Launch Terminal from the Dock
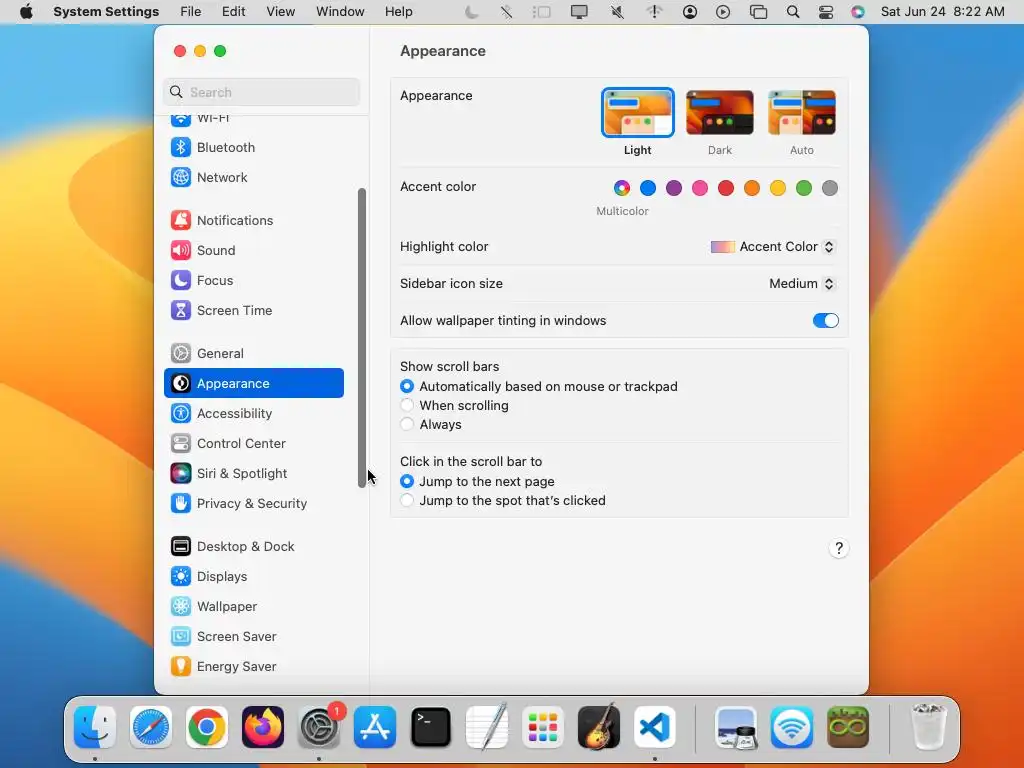Screen dimensions: 1024x768 coord(431,728)
